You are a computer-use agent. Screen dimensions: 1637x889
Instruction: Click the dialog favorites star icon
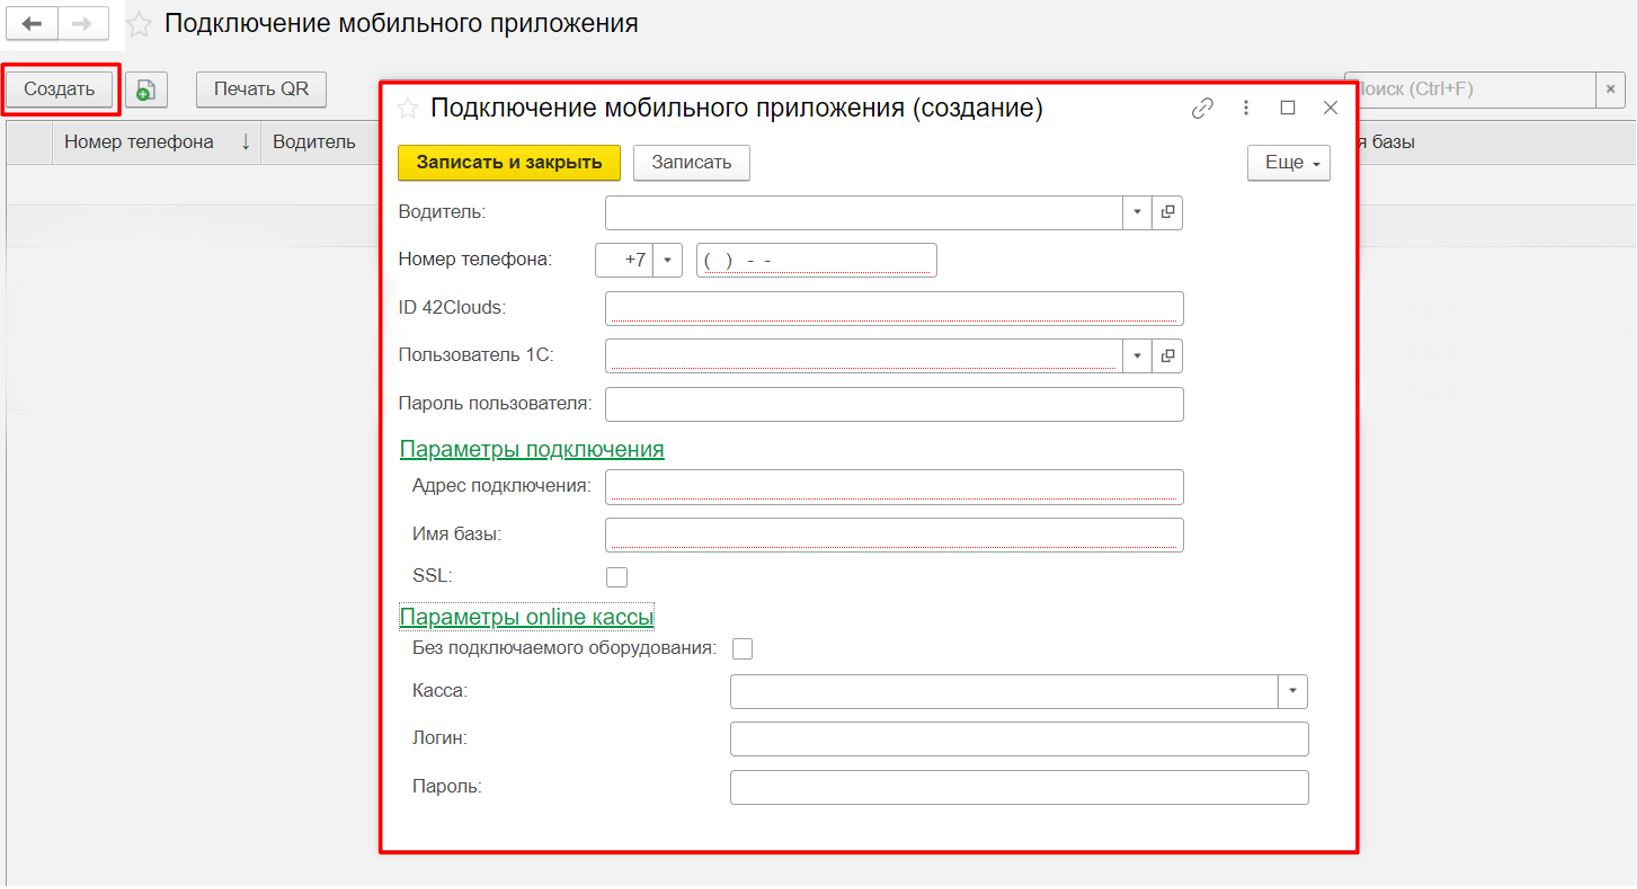pos(408,109)
